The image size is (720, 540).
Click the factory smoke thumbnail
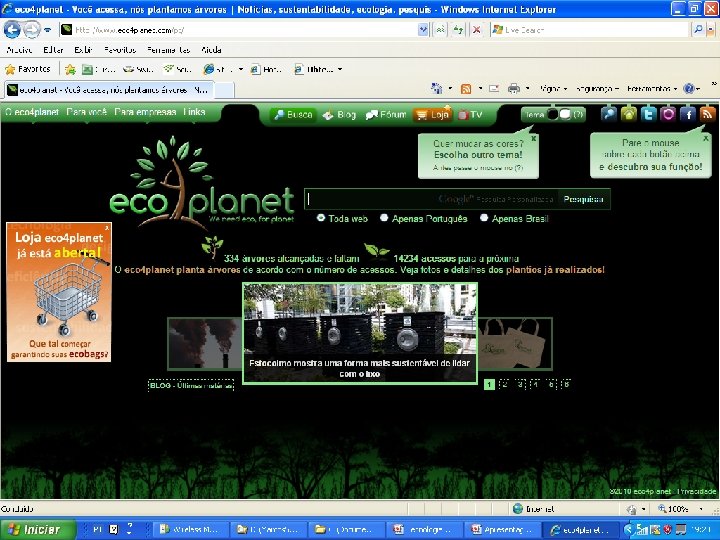[x=205, y=343]
